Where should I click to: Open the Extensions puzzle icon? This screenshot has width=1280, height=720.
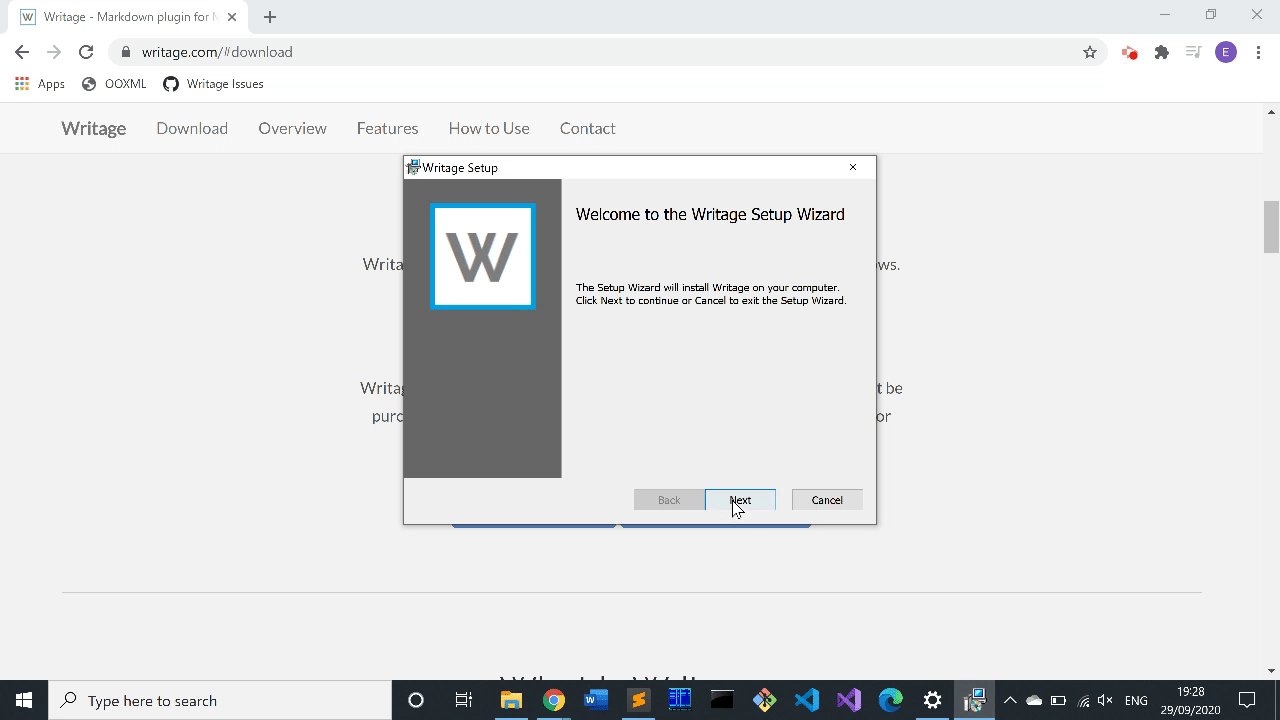point(1162,52)
